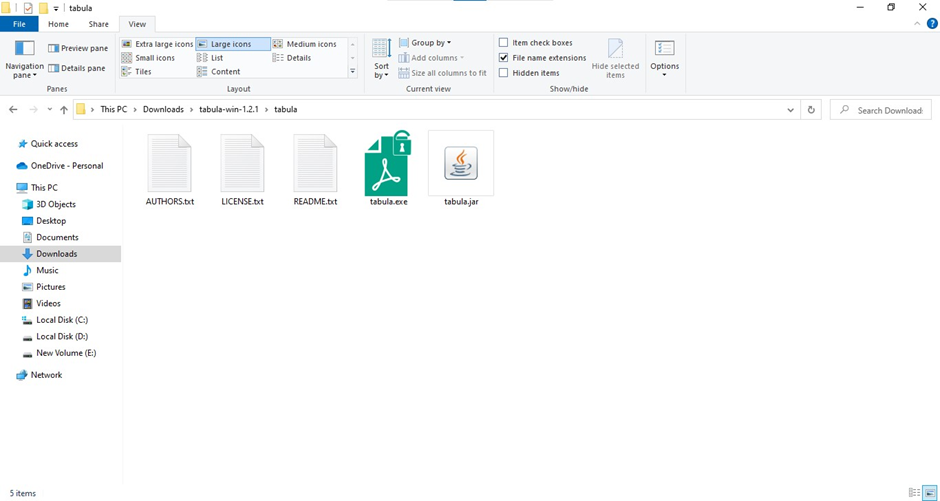
Task: Switch to large thumbnails via status bar icon
Action: coord(929,493)
